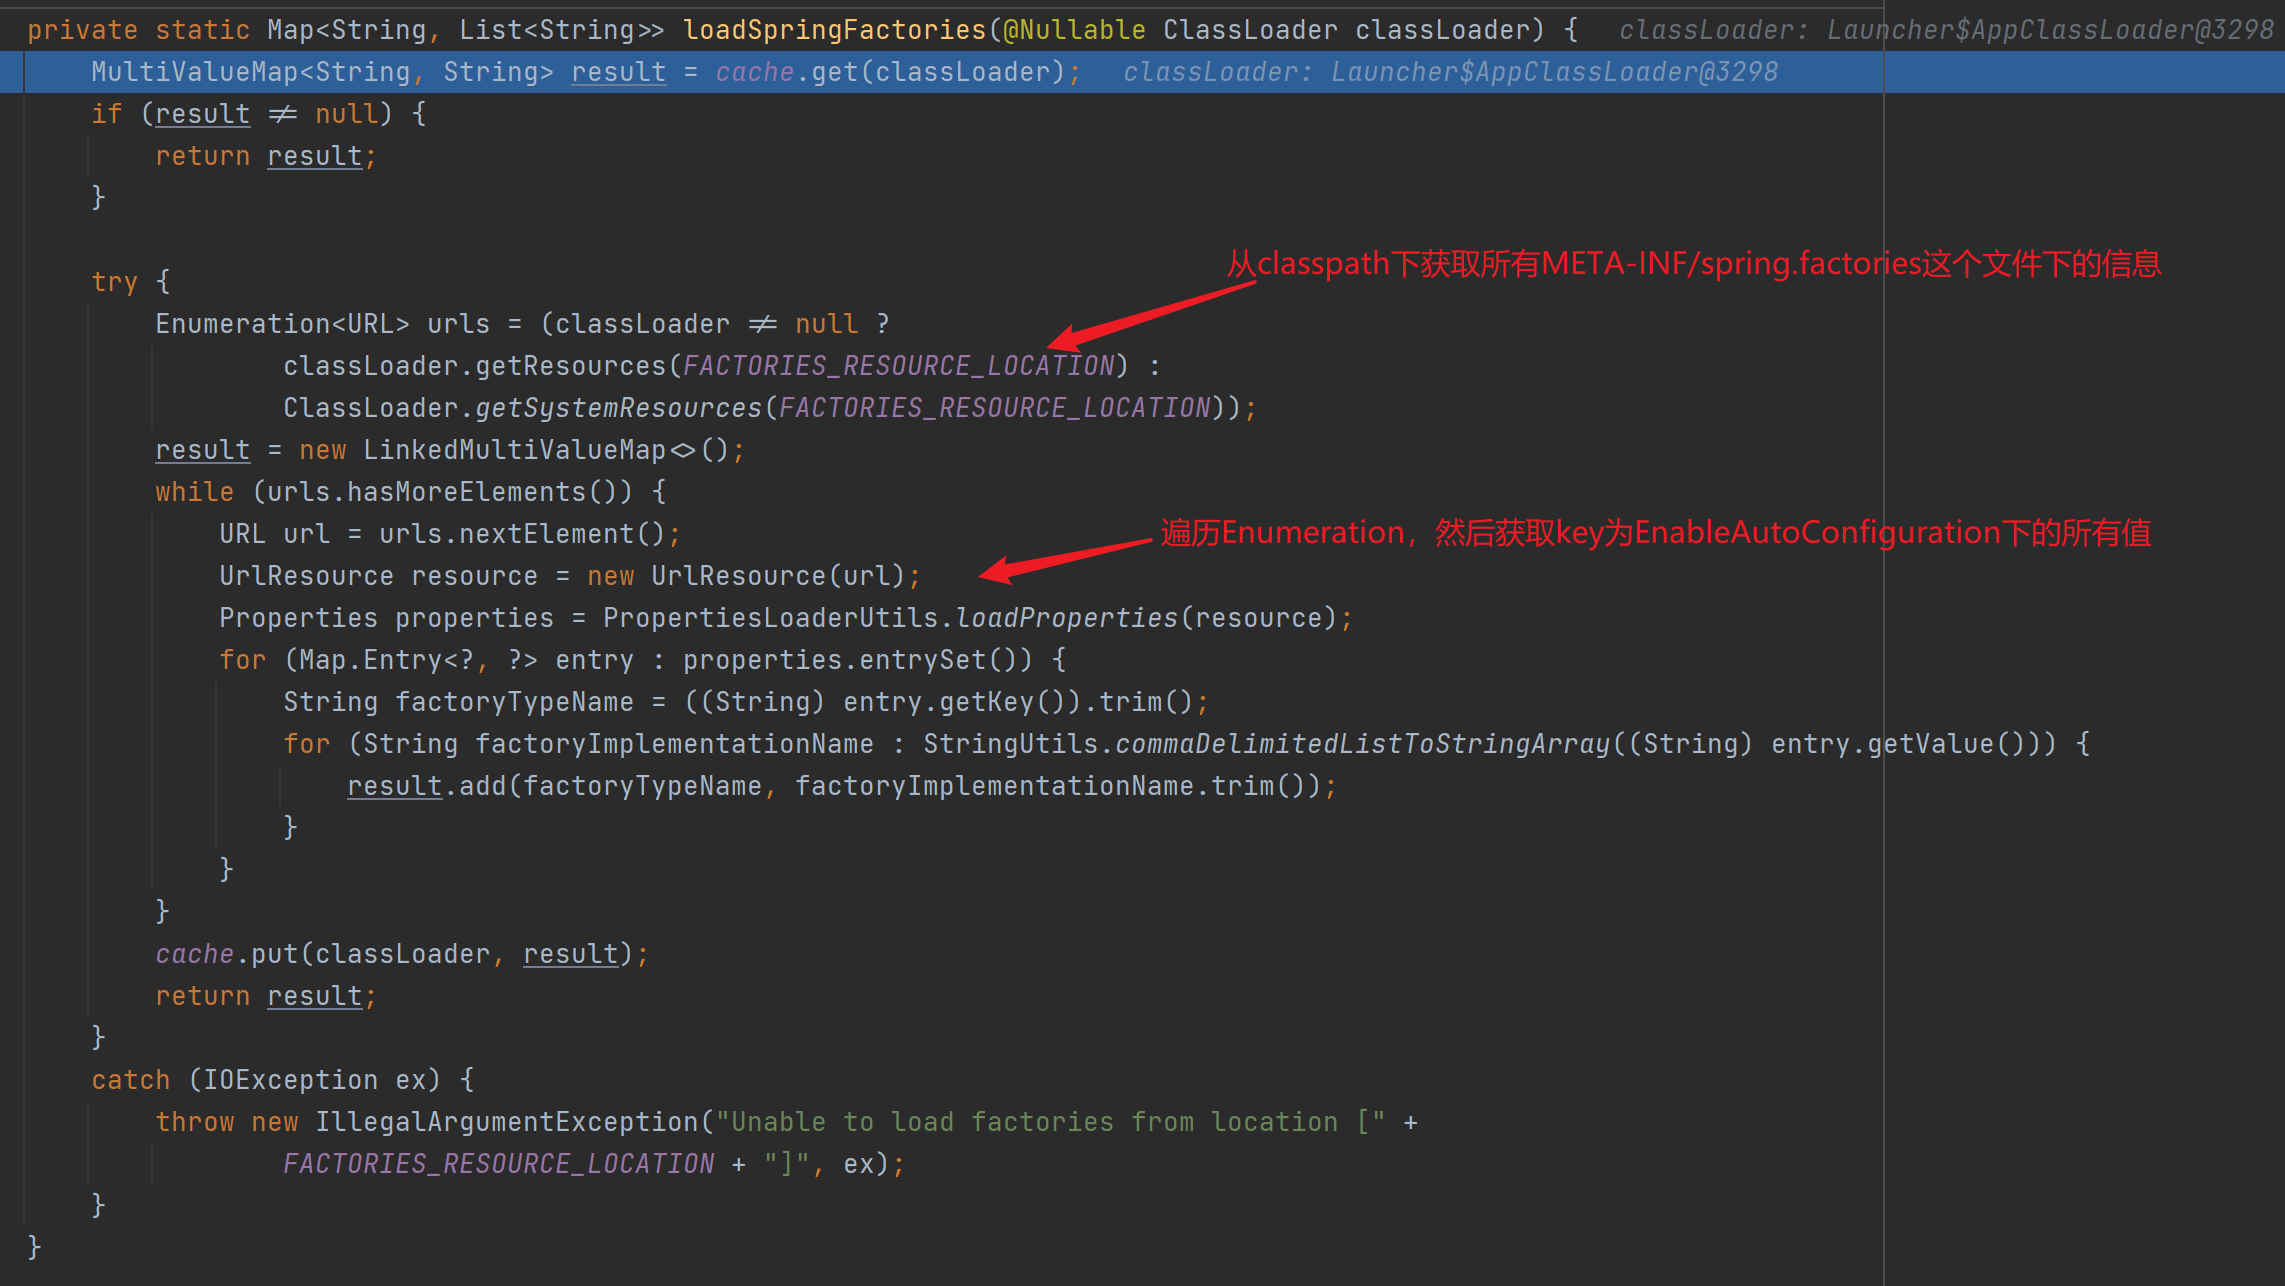The image size is (2285, 1286).
Task: Click the try keyword
Action: coord(114,282)
